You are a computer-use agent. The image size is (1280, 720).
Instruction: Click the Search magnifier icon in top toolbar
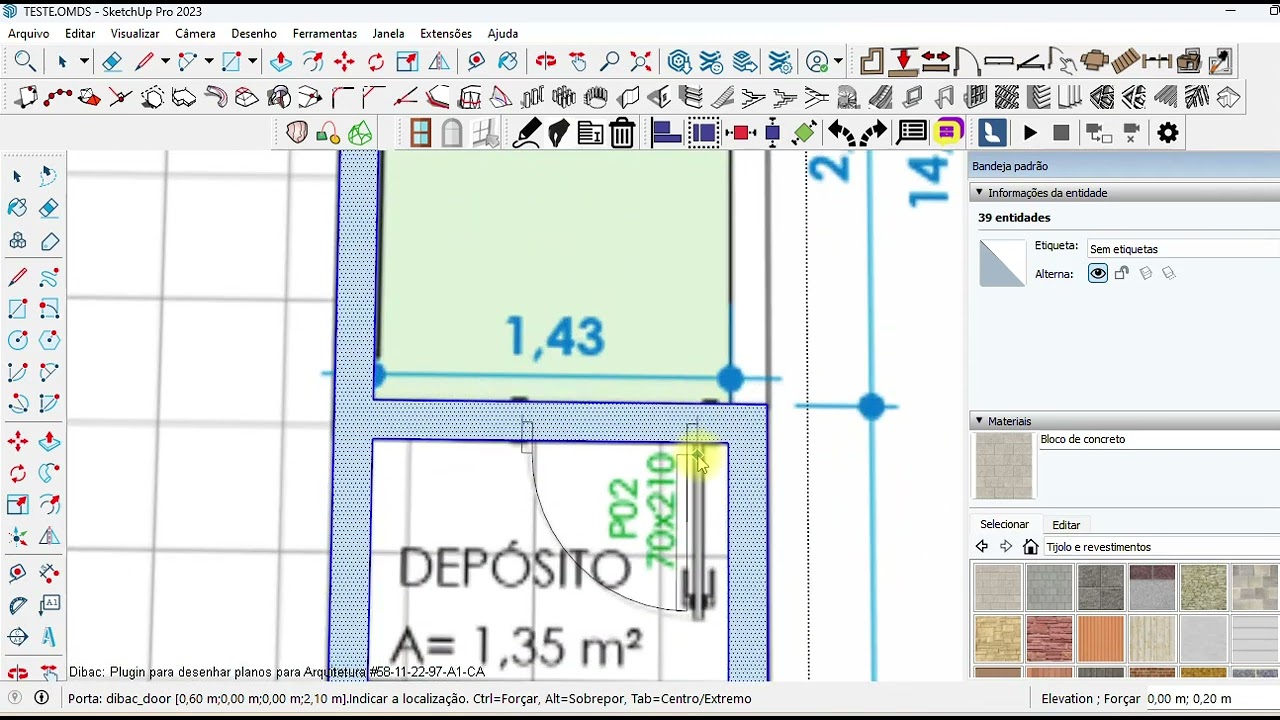25,62
